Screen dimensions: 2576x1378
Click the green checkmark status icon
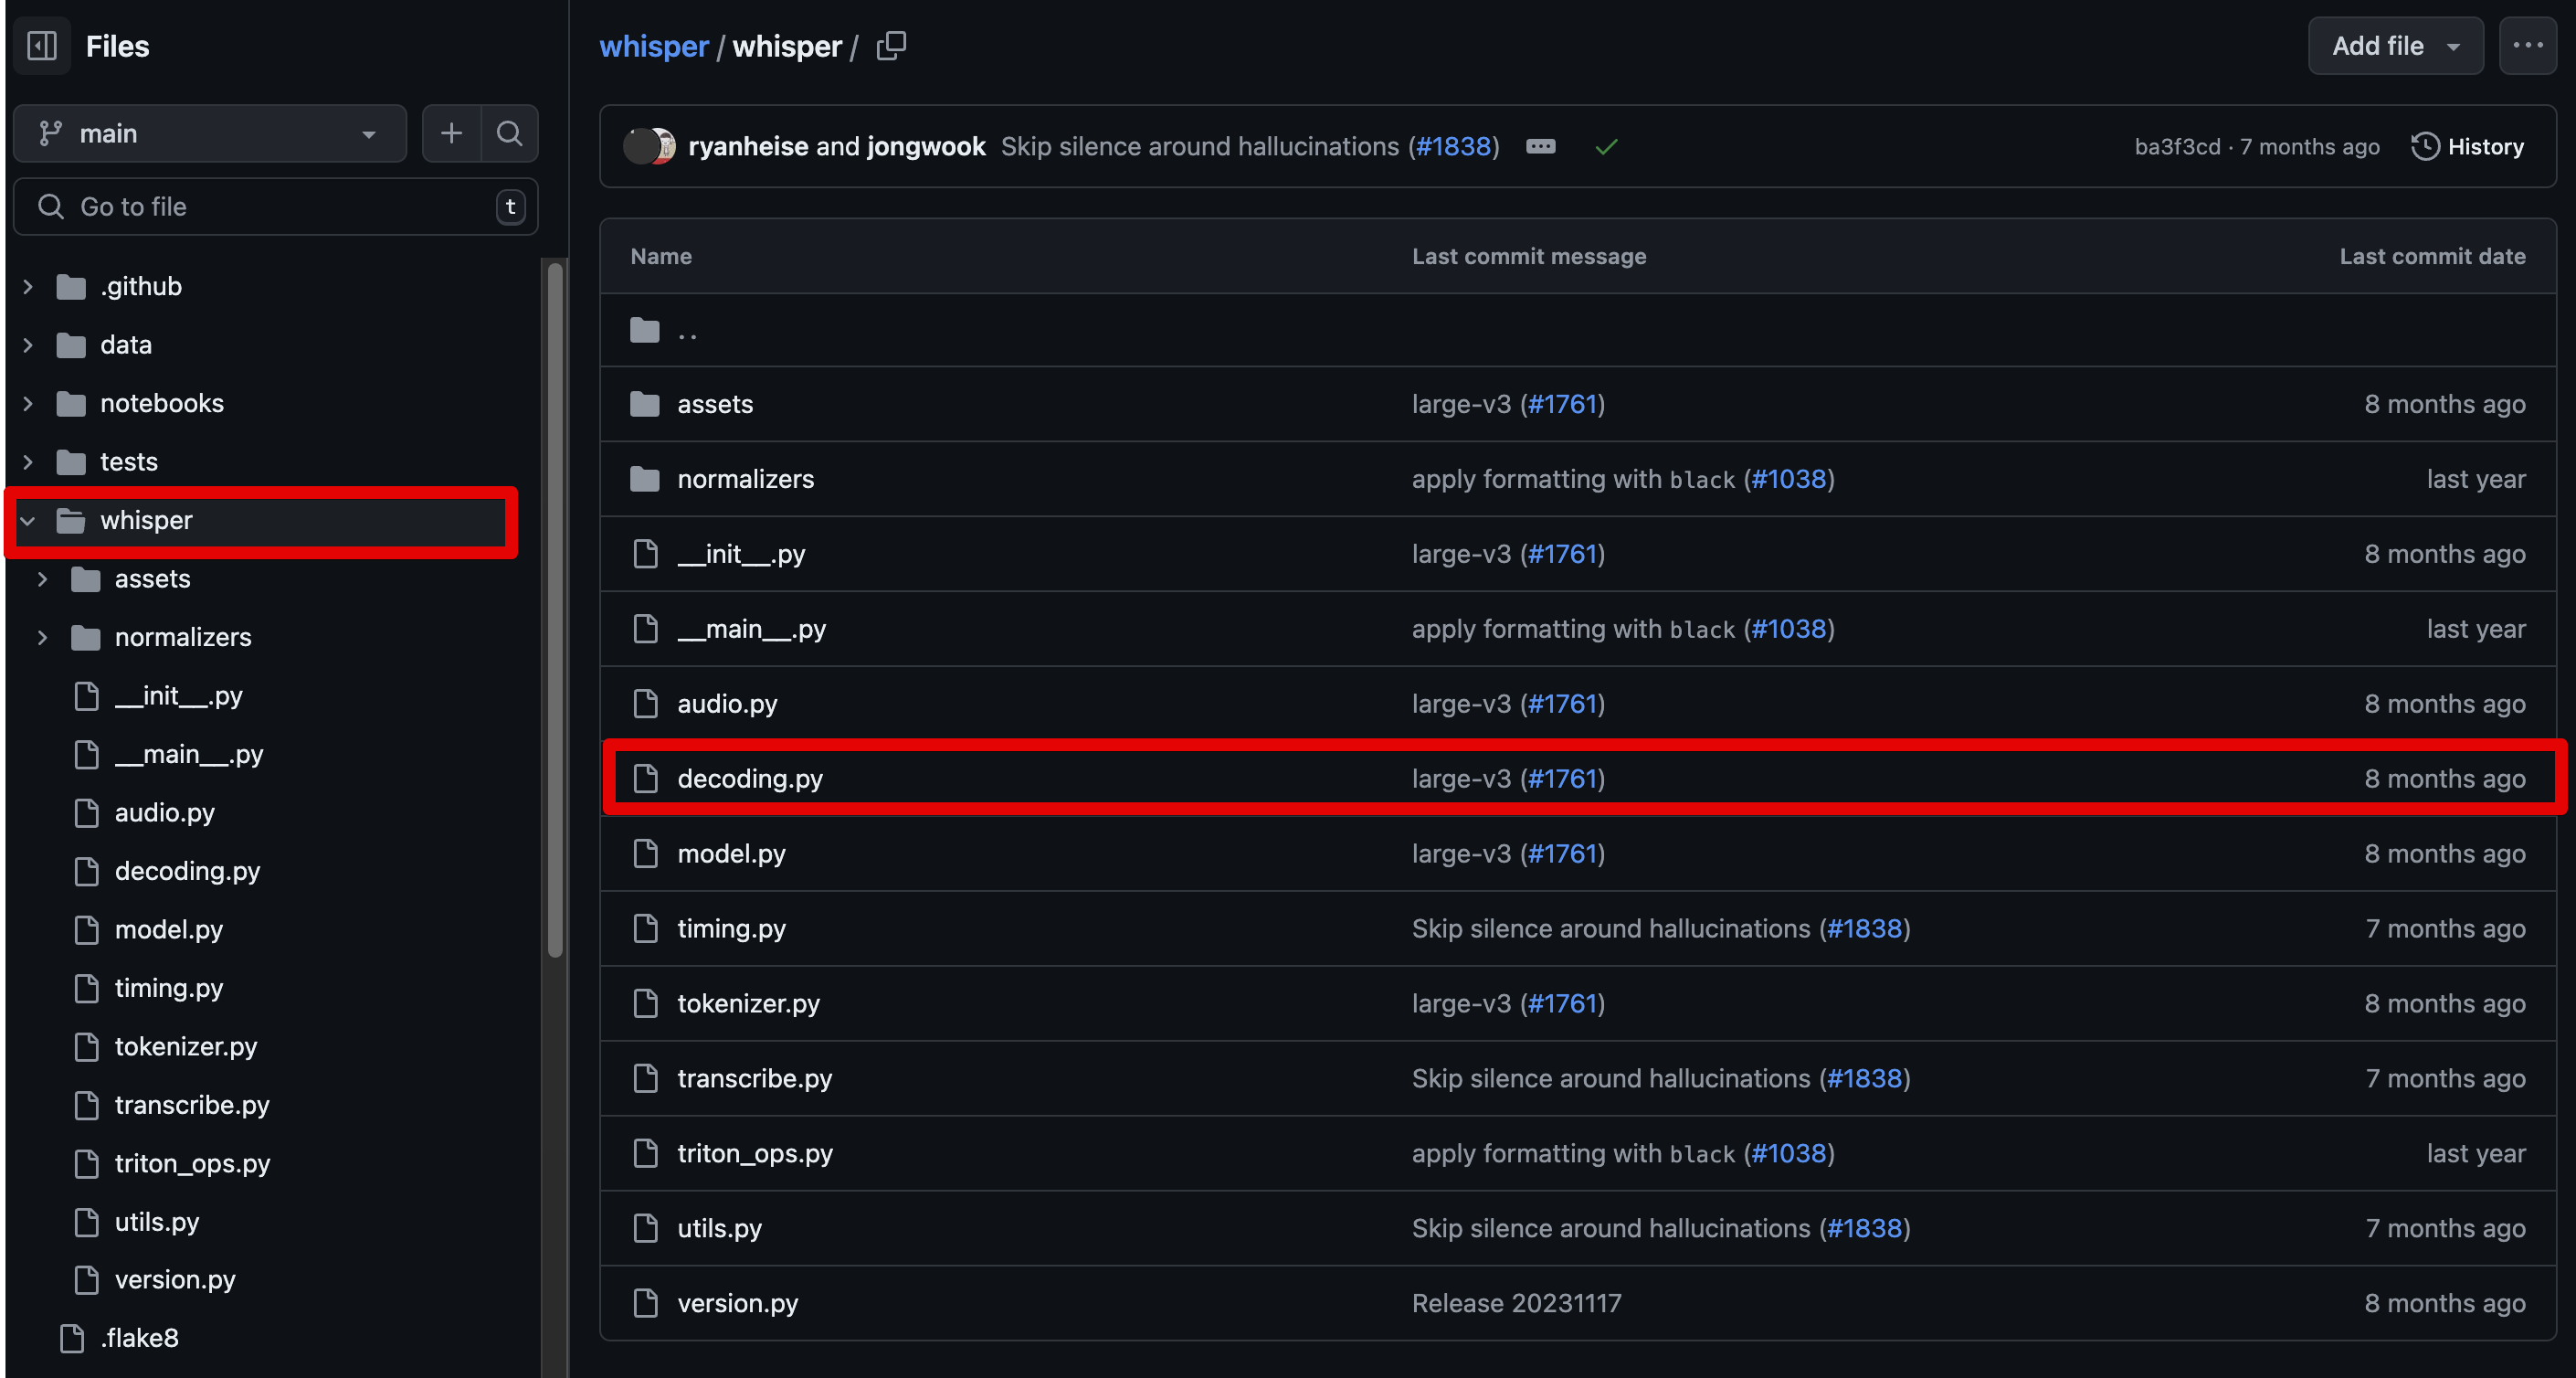click(1606, 147)
